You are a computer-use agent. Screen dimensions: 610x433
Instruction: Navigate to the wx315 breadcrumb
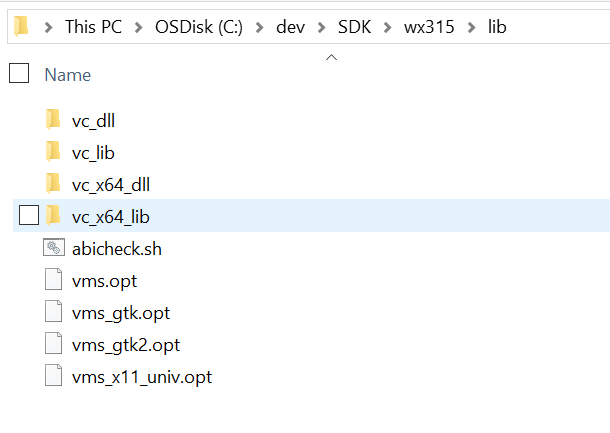429,27
